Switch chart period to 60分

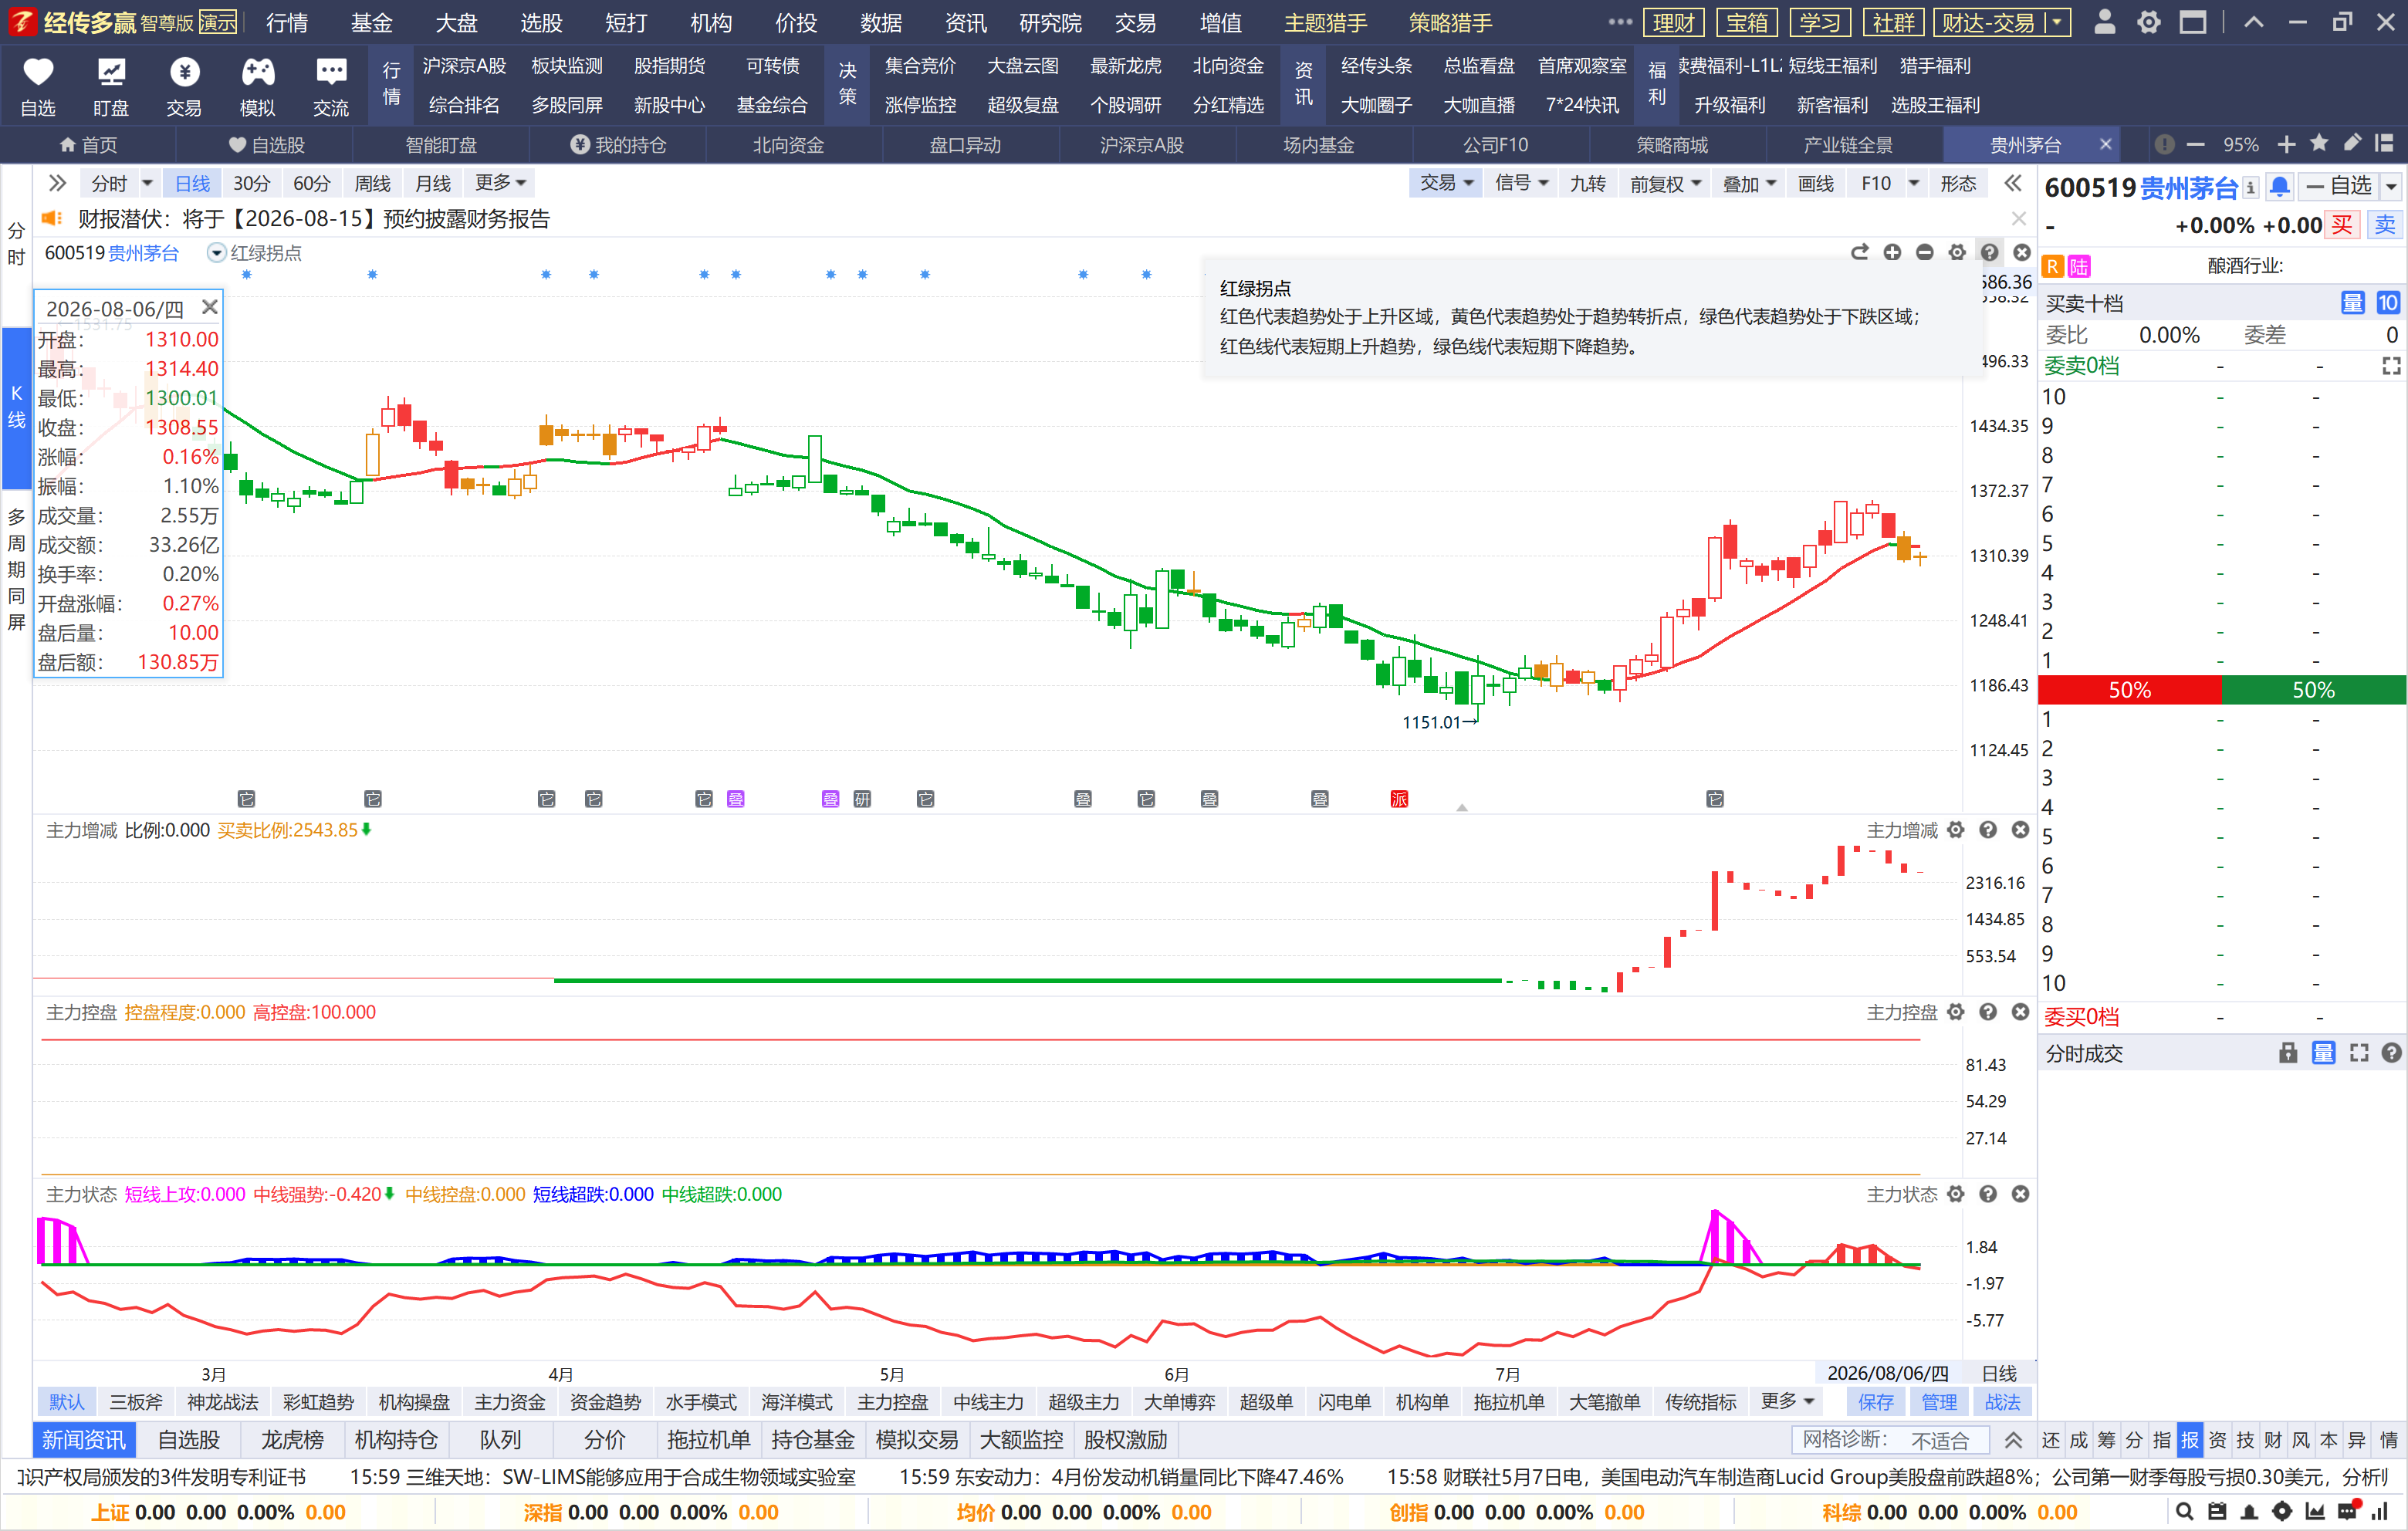[311, 183]
